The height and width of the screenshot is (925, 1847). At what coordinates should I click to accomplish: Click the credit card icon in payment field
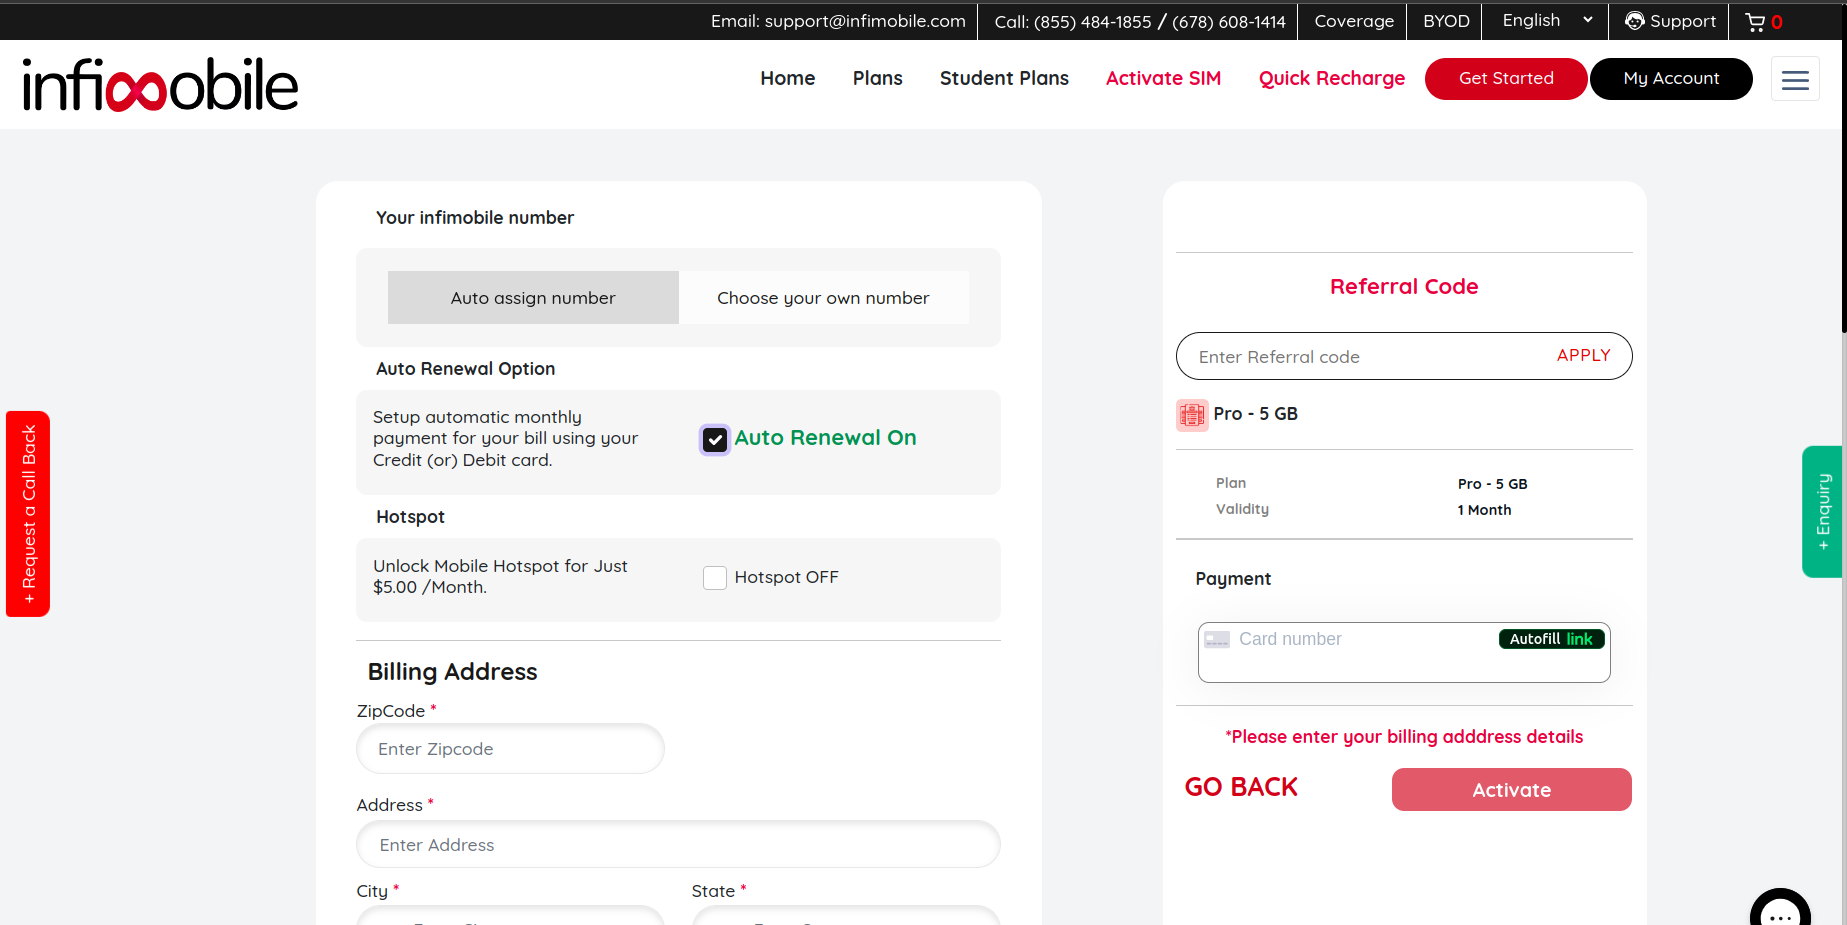[x=1217, y=640]
